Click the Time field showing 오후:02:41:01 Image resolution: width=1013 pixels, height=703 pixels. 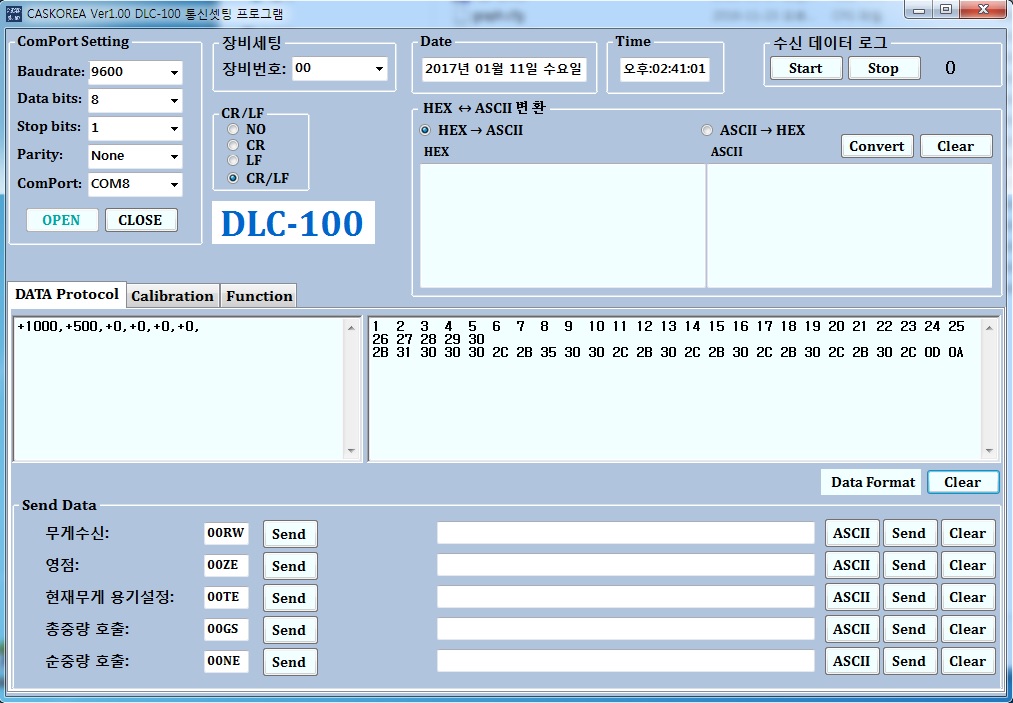click(665, 69)
